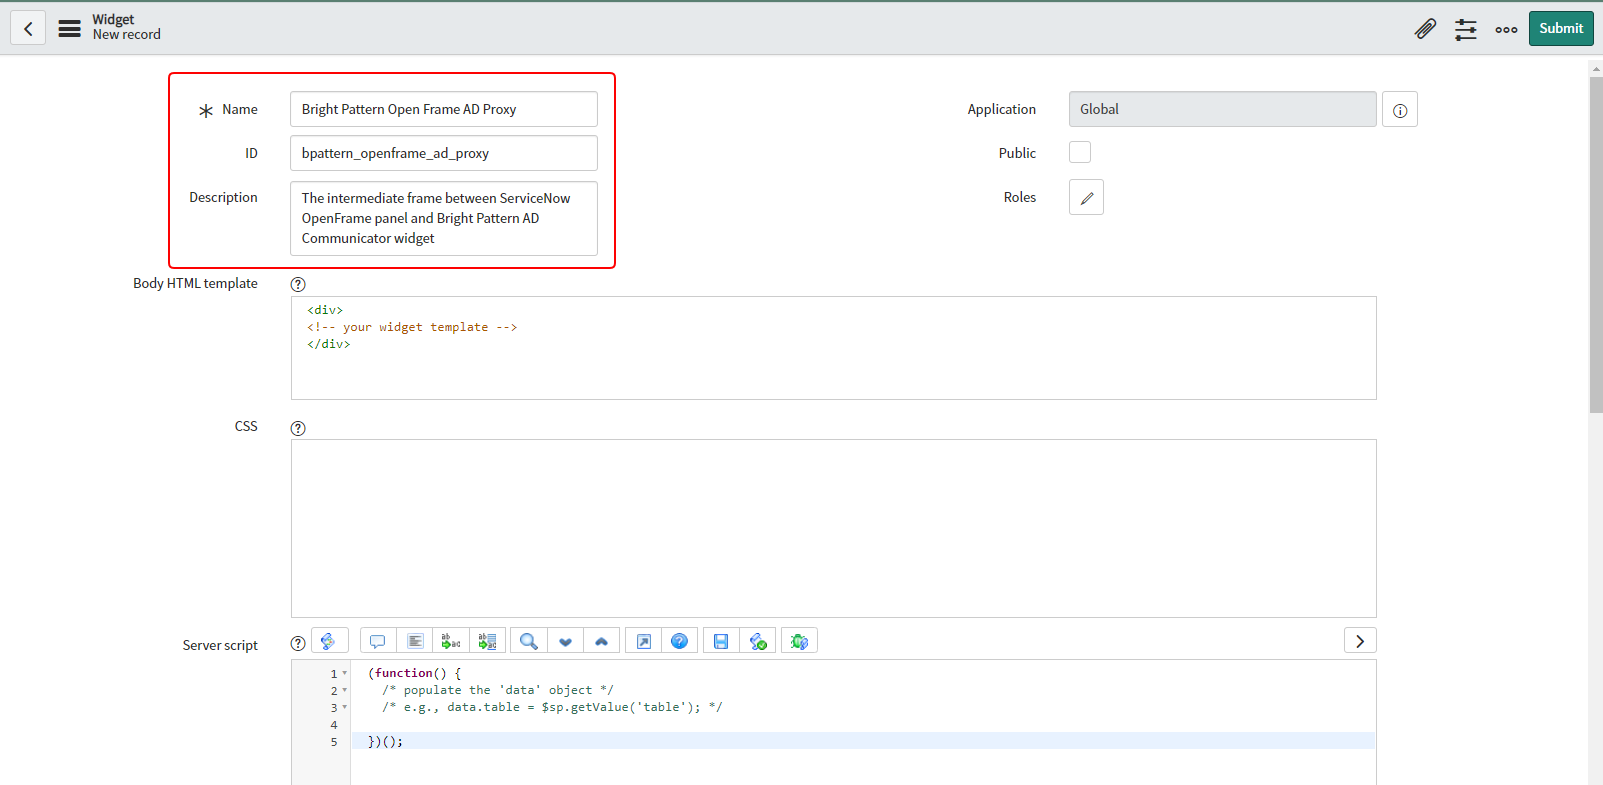
Task: Find next using down chevron icon
Action: pyautogui.click(x=565, y=641)
